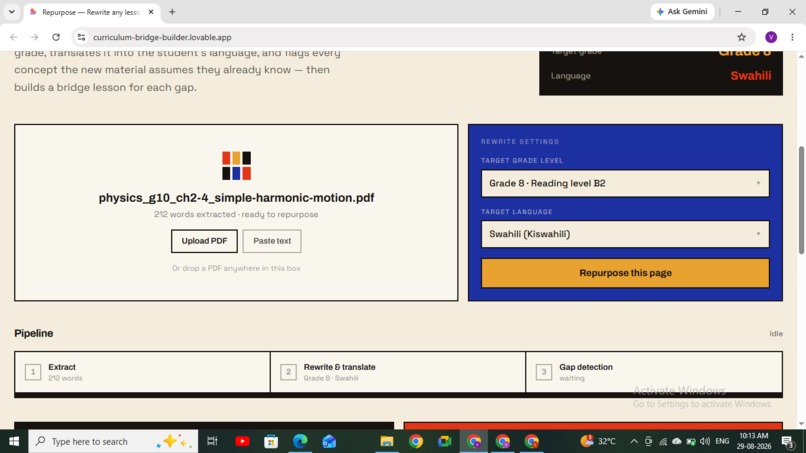
Task: Click the network tray icon
Action: pos(663,441)
